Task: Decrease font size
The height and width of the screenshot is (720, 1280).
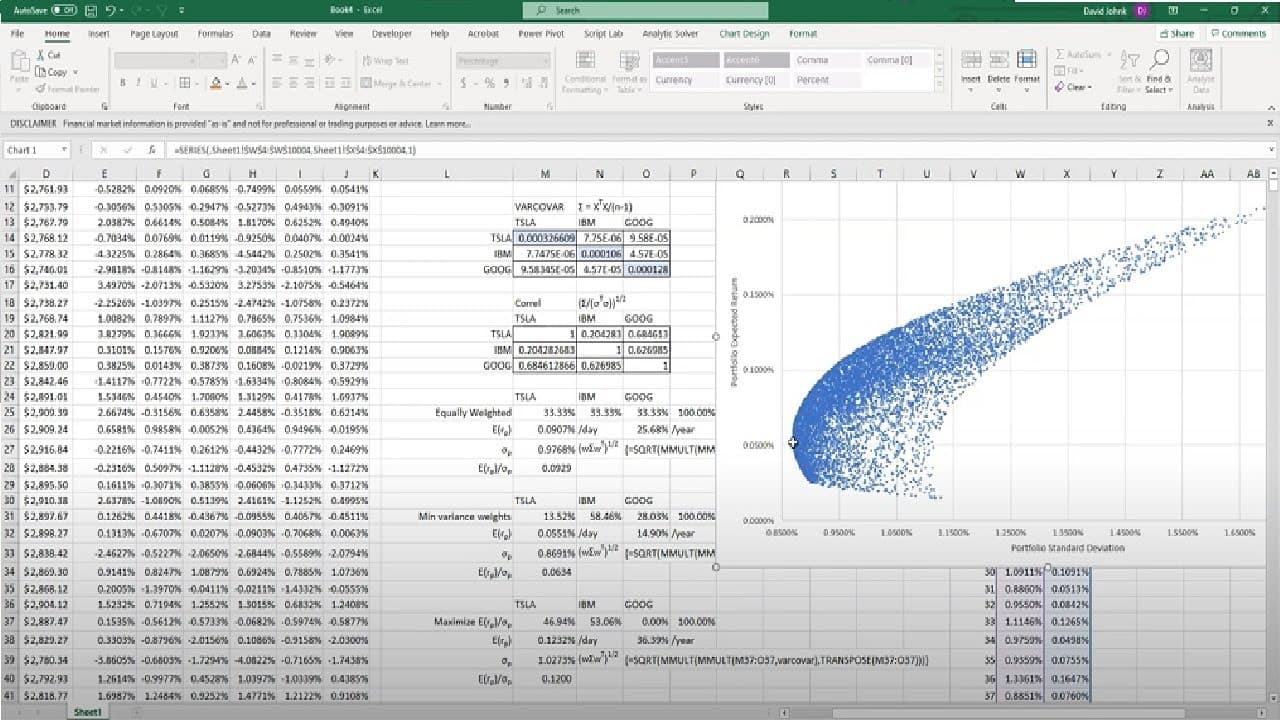Action: 254,61
